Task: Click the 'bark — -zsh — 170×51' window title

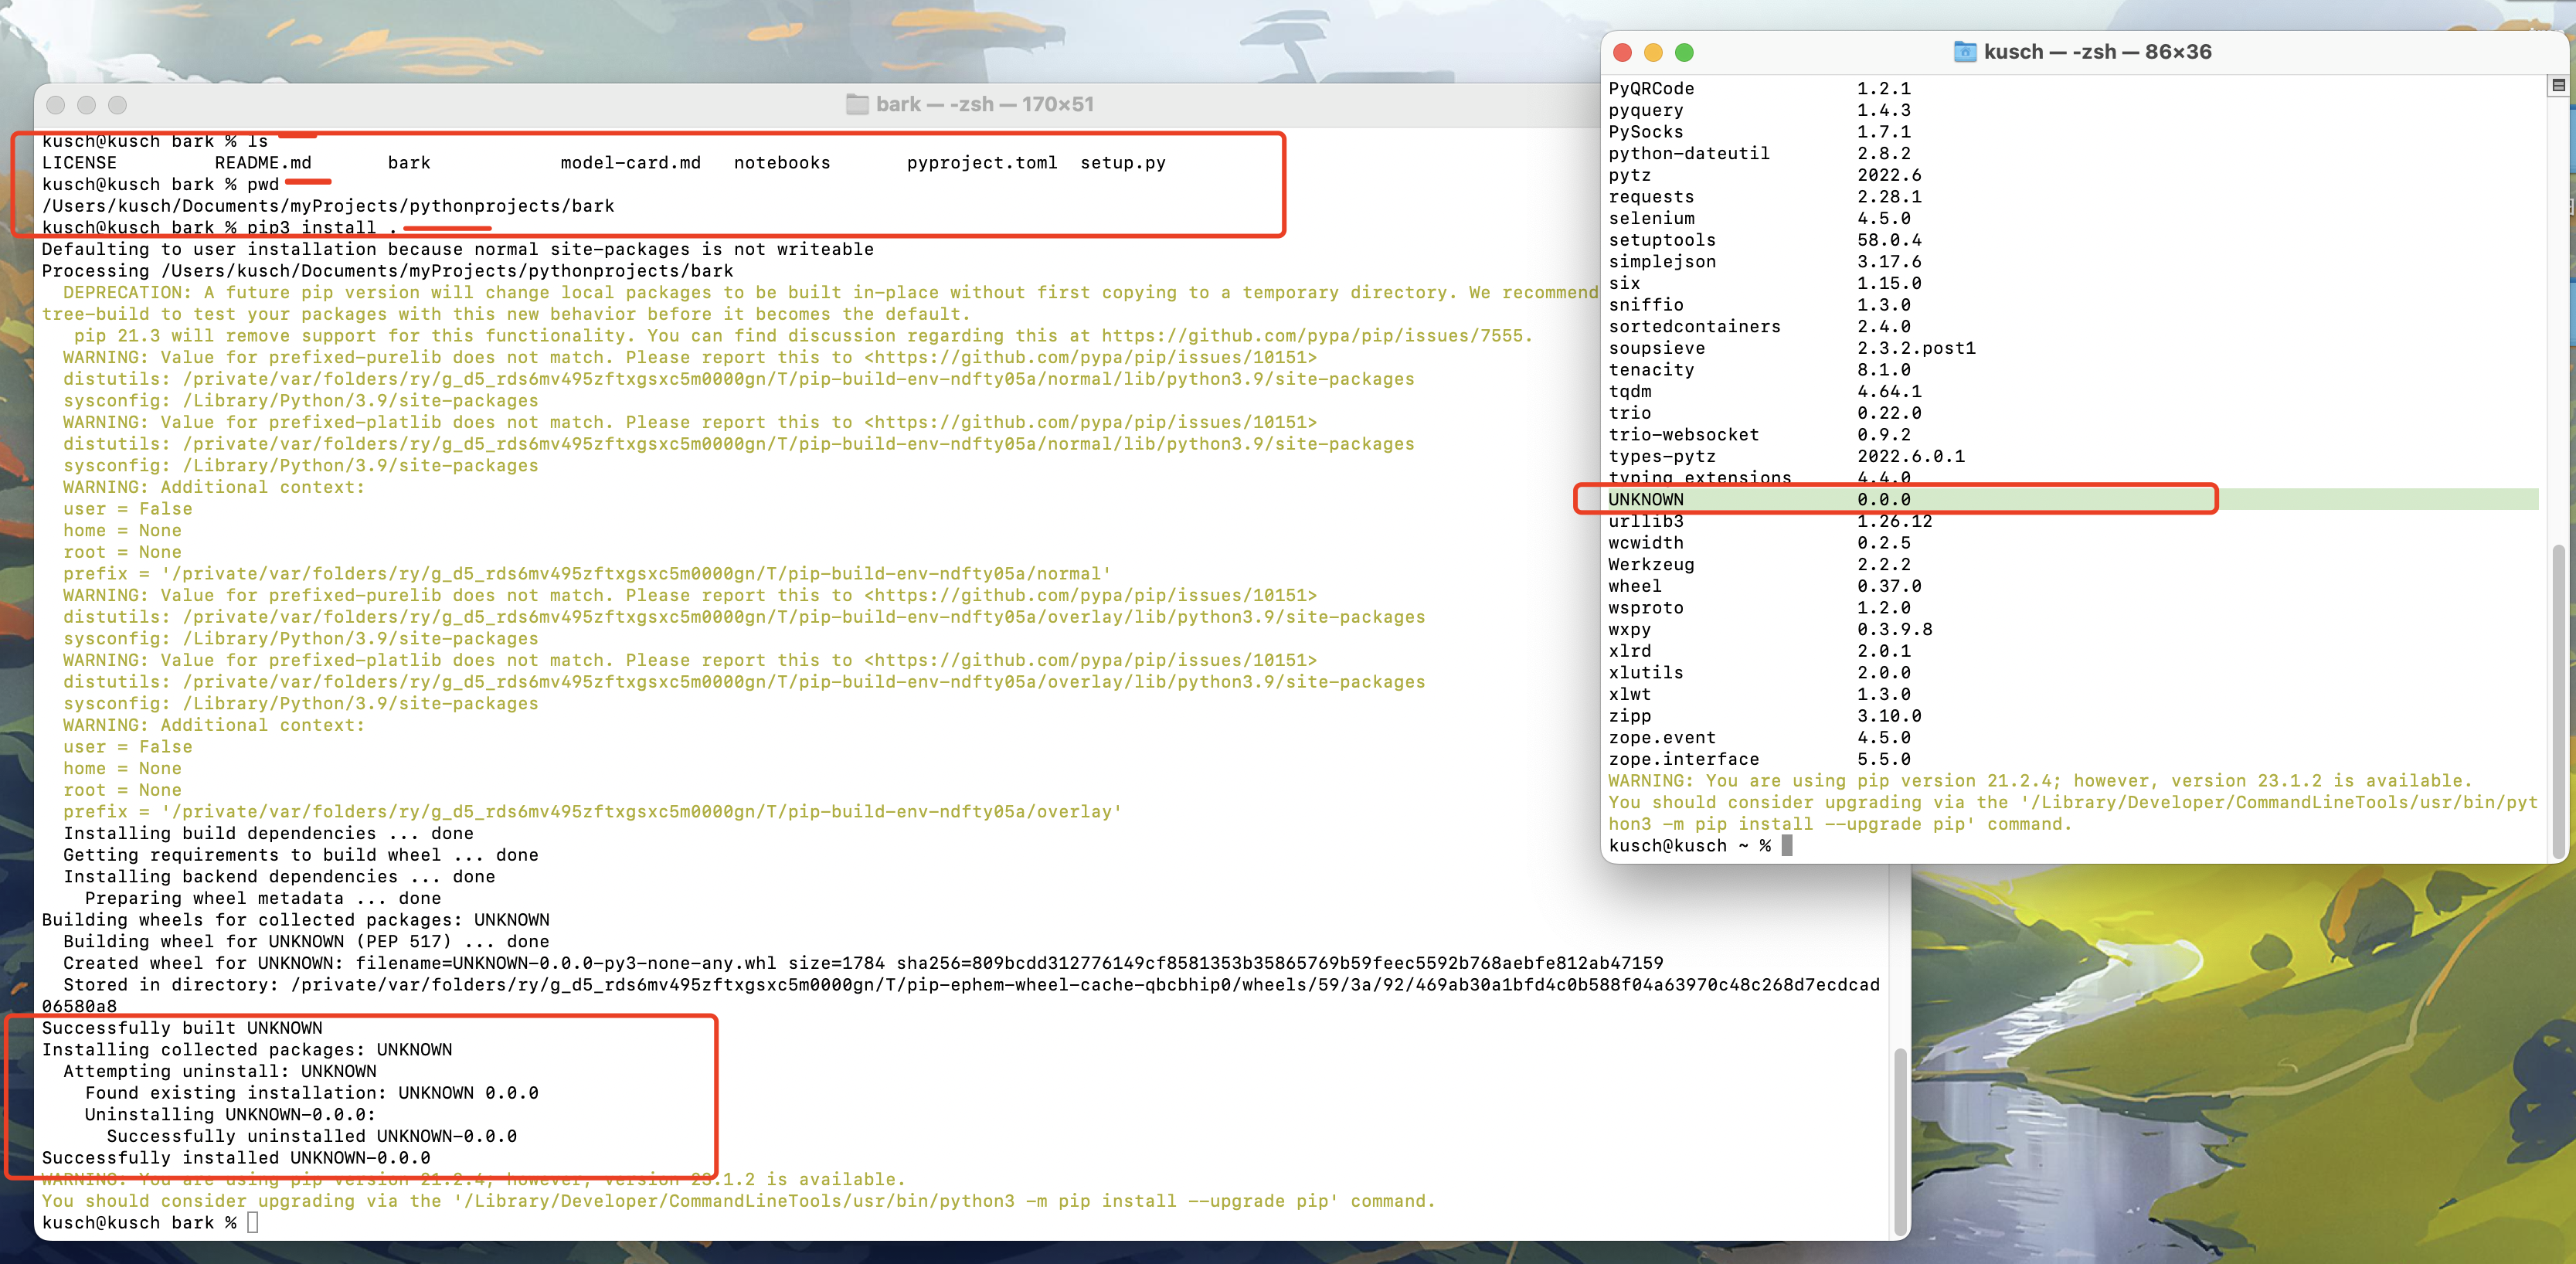Action: (984, 104)
